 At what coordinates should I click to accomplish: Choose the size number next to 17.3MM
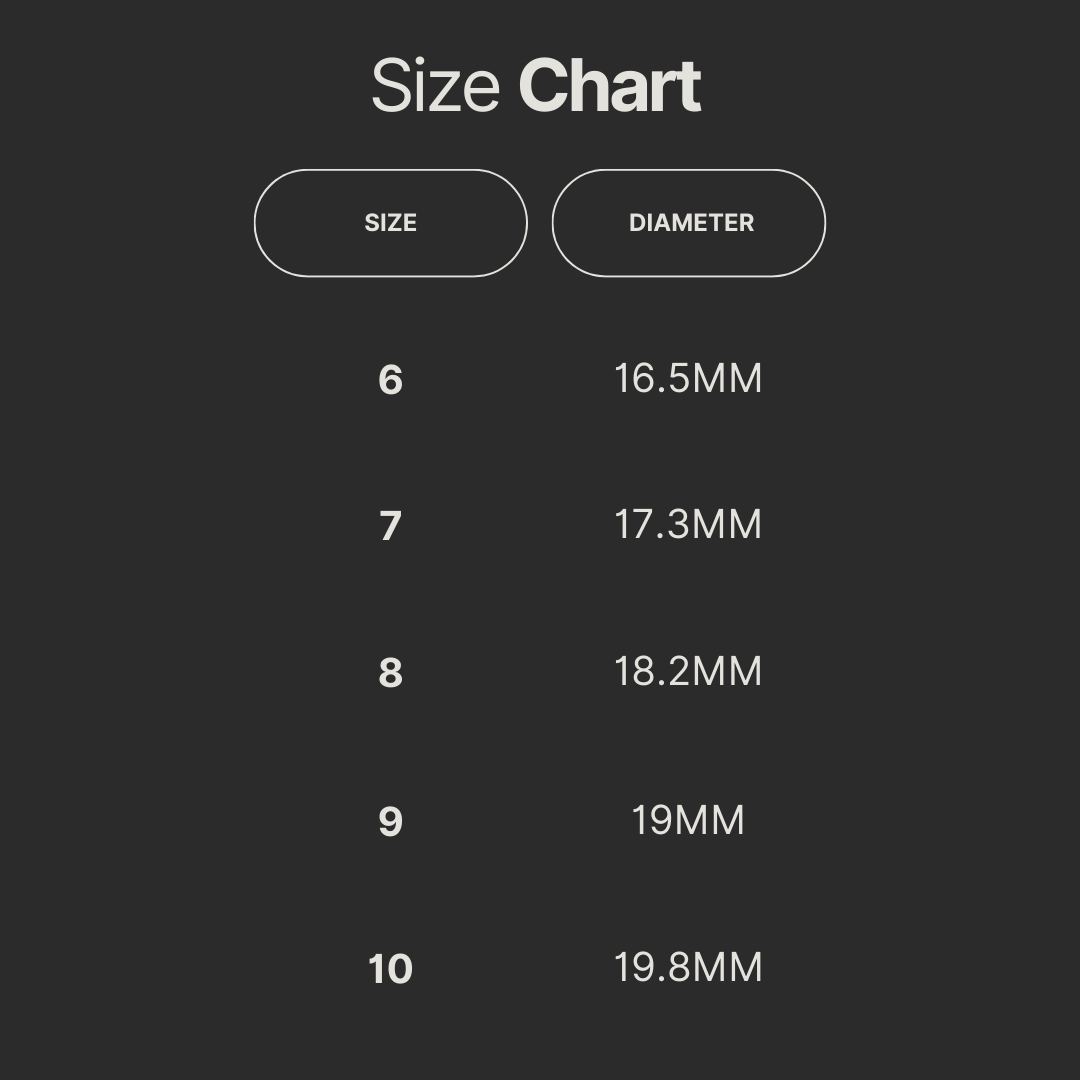click(x=390, y=526)
